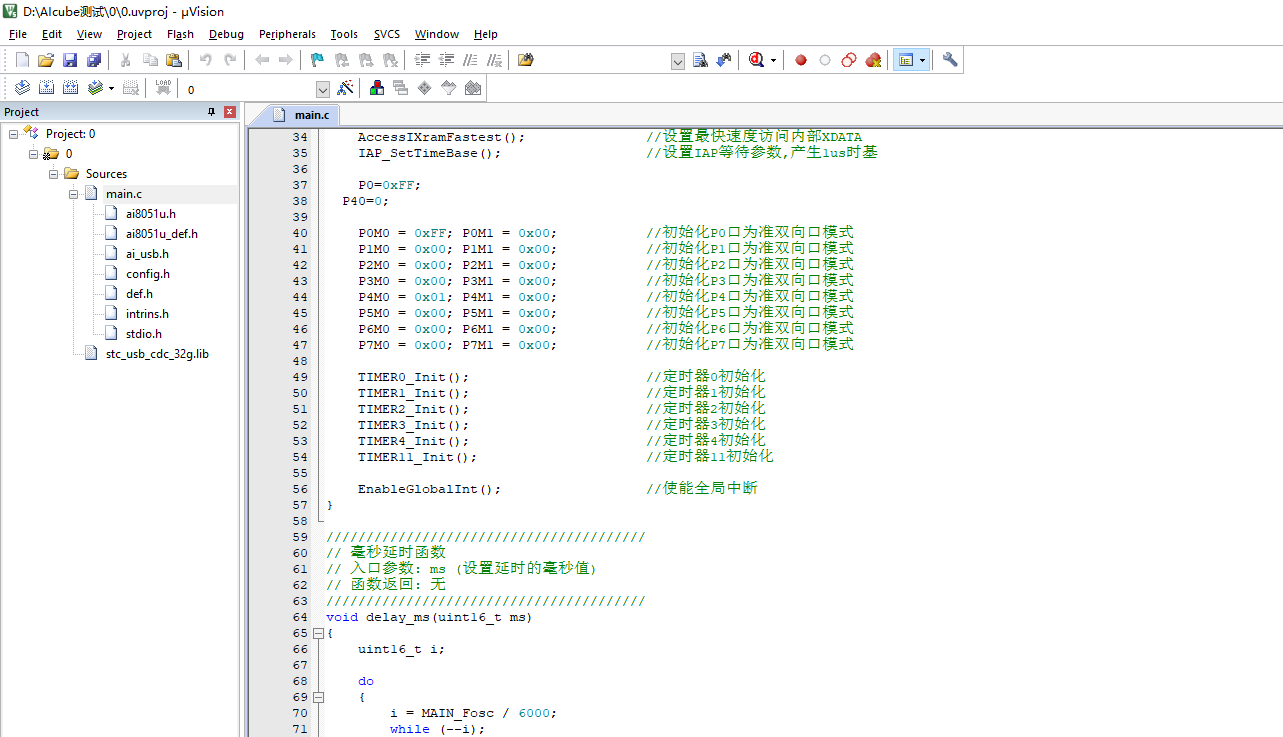Viewport: 1283px width, 737px height.
Task: Collapse the main.c tree node
Action: coord(74,194)
